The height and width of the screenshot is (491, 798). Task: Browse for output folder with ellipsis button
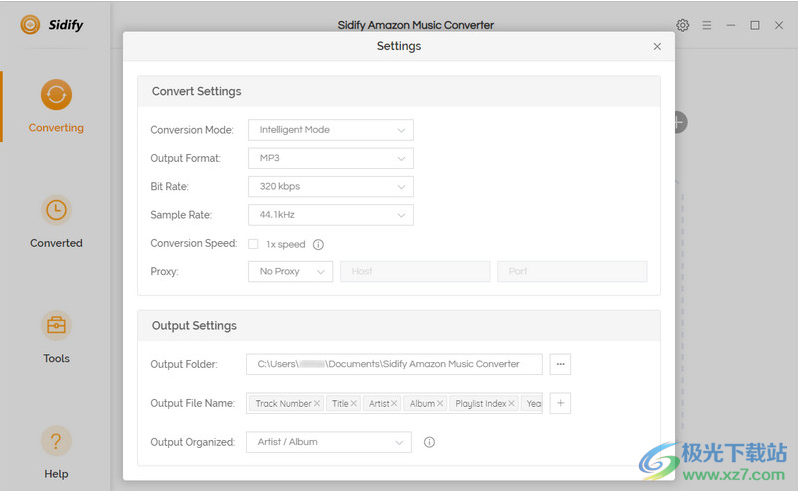pos(560,364)
